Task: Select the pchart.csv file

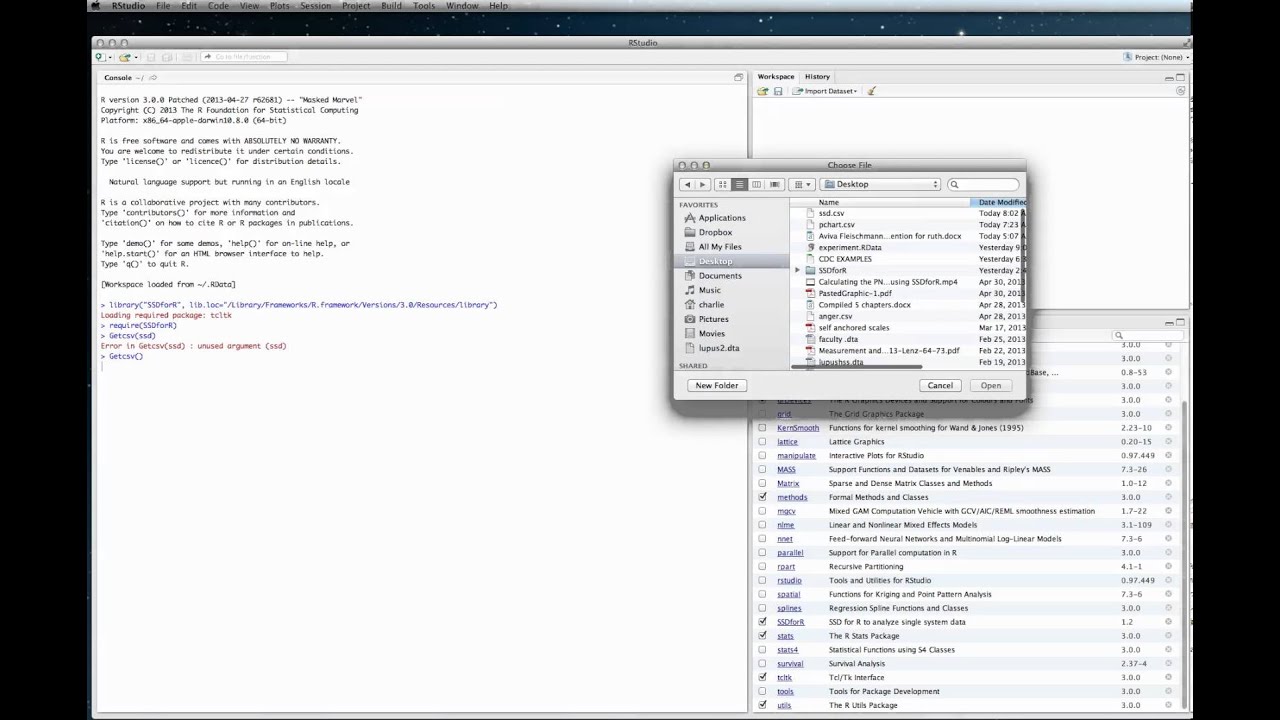Action: [x=836, y=225]
